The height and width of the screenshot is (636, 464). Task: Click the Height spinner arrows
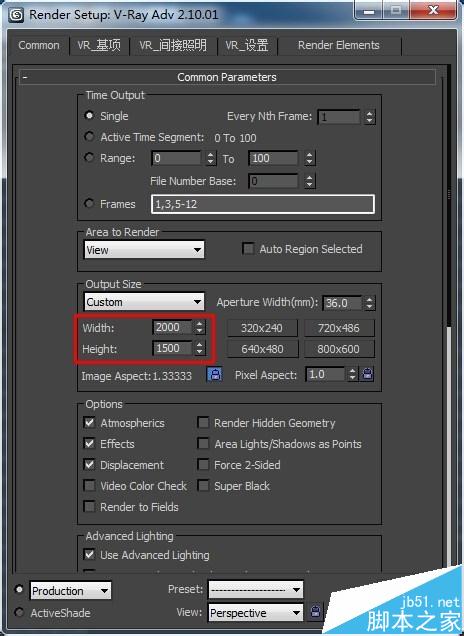(200, 348)
